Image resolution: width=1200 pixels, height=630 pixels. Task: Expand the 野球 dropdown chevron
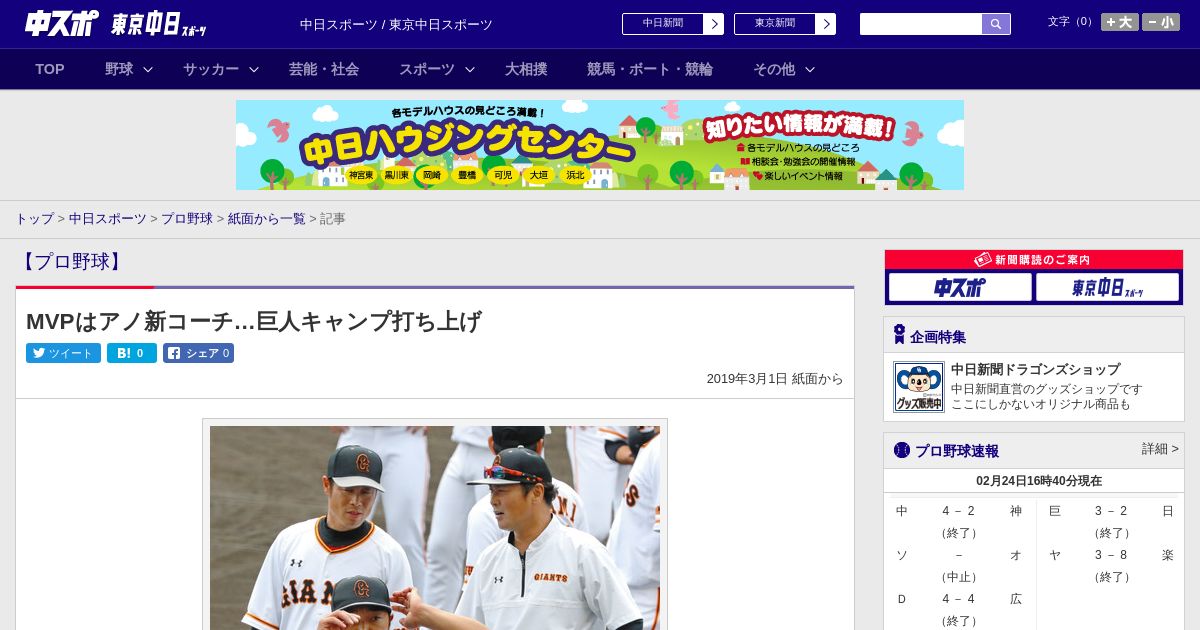(148, 69)
